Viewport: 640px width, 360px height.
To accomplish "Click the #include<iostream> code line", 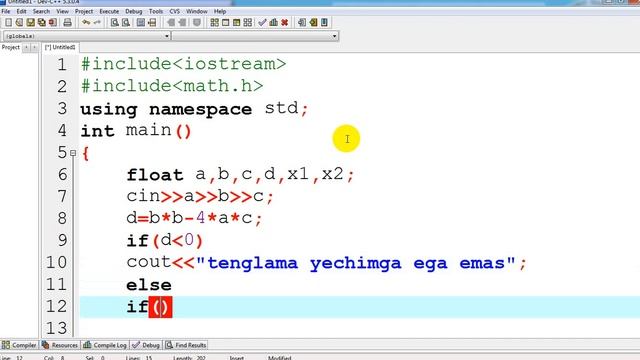I will [183, 64].
